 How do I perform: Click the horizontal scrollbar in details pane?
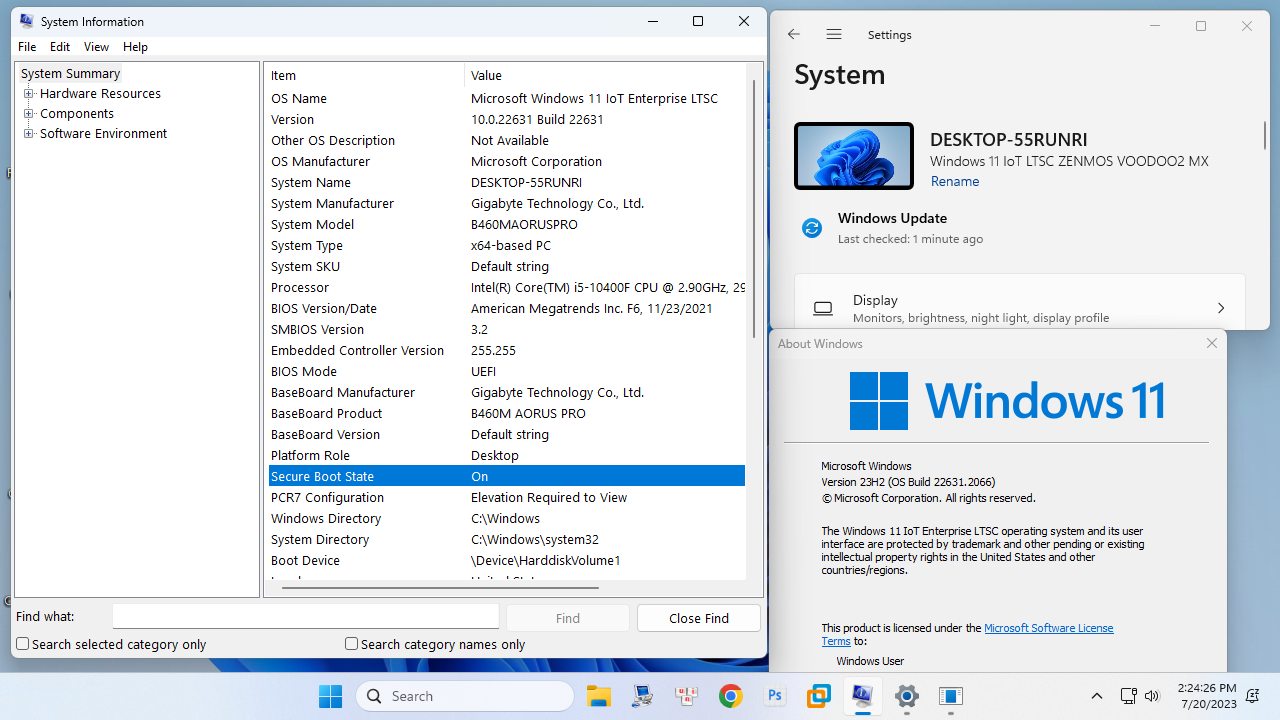(x=440, y=588)
